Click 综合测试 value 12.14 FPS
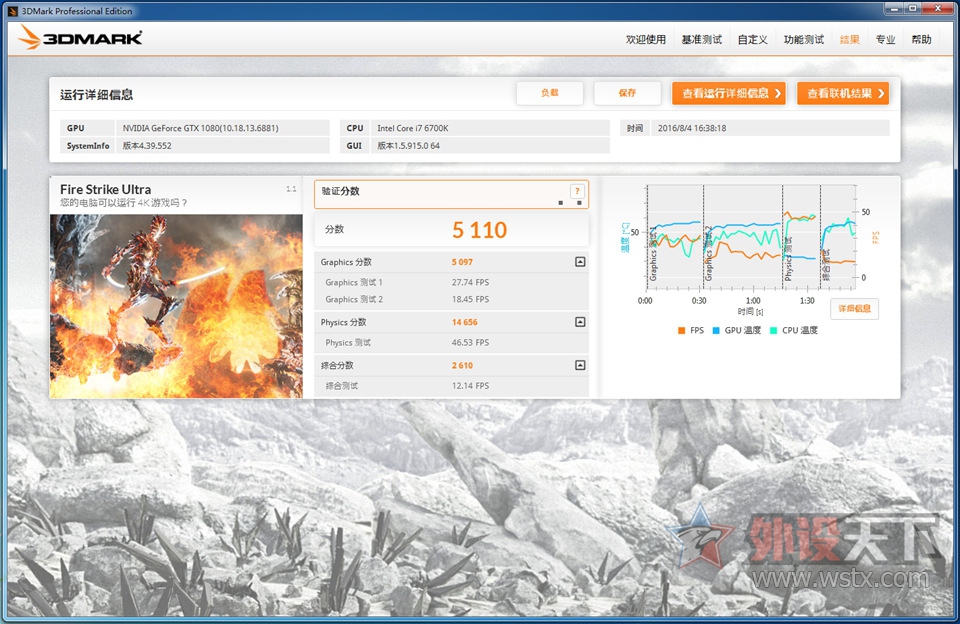 [470, 386]
